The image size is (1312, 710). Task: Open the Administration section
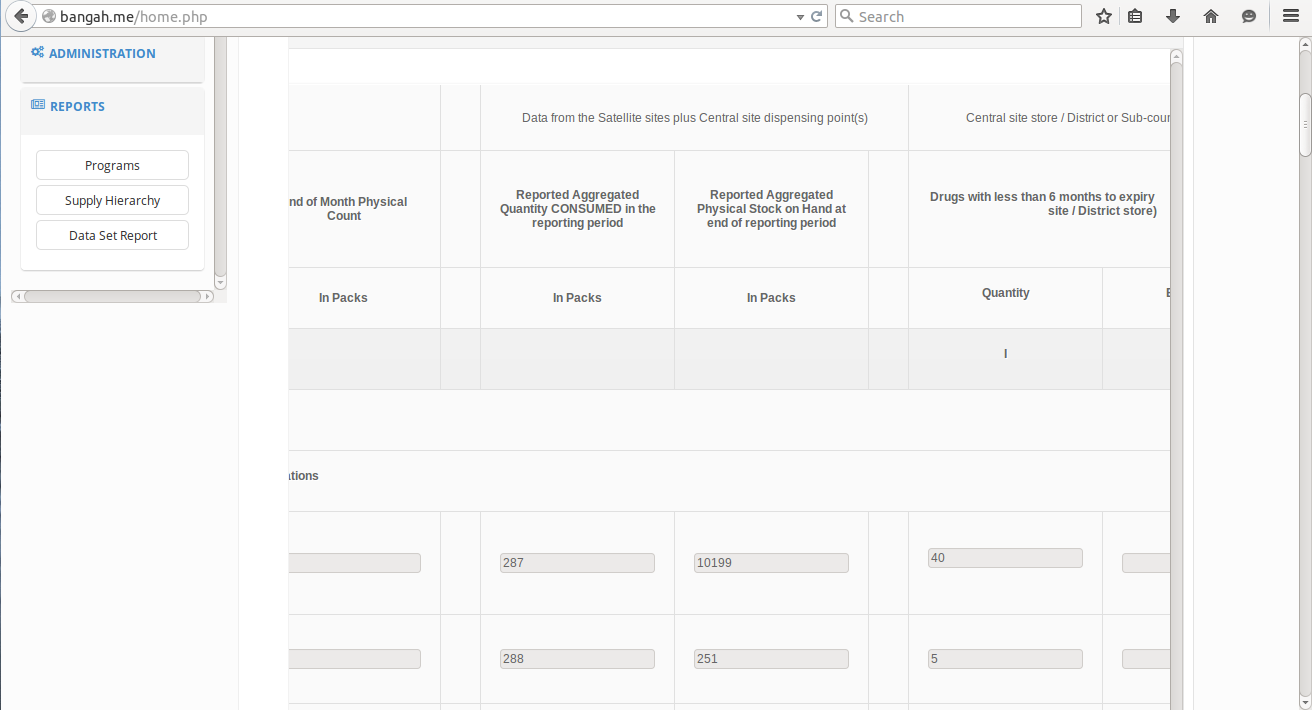coord(102,53)
